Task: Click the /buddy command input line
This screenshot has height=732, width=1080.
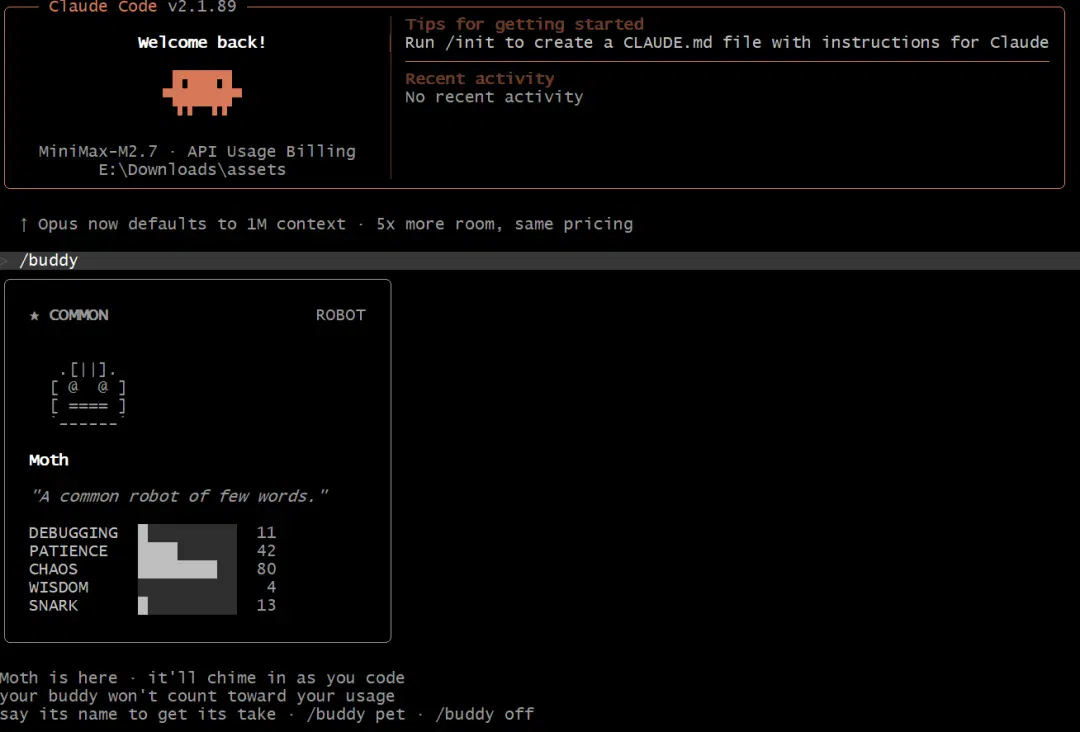Action: [540, 260]
